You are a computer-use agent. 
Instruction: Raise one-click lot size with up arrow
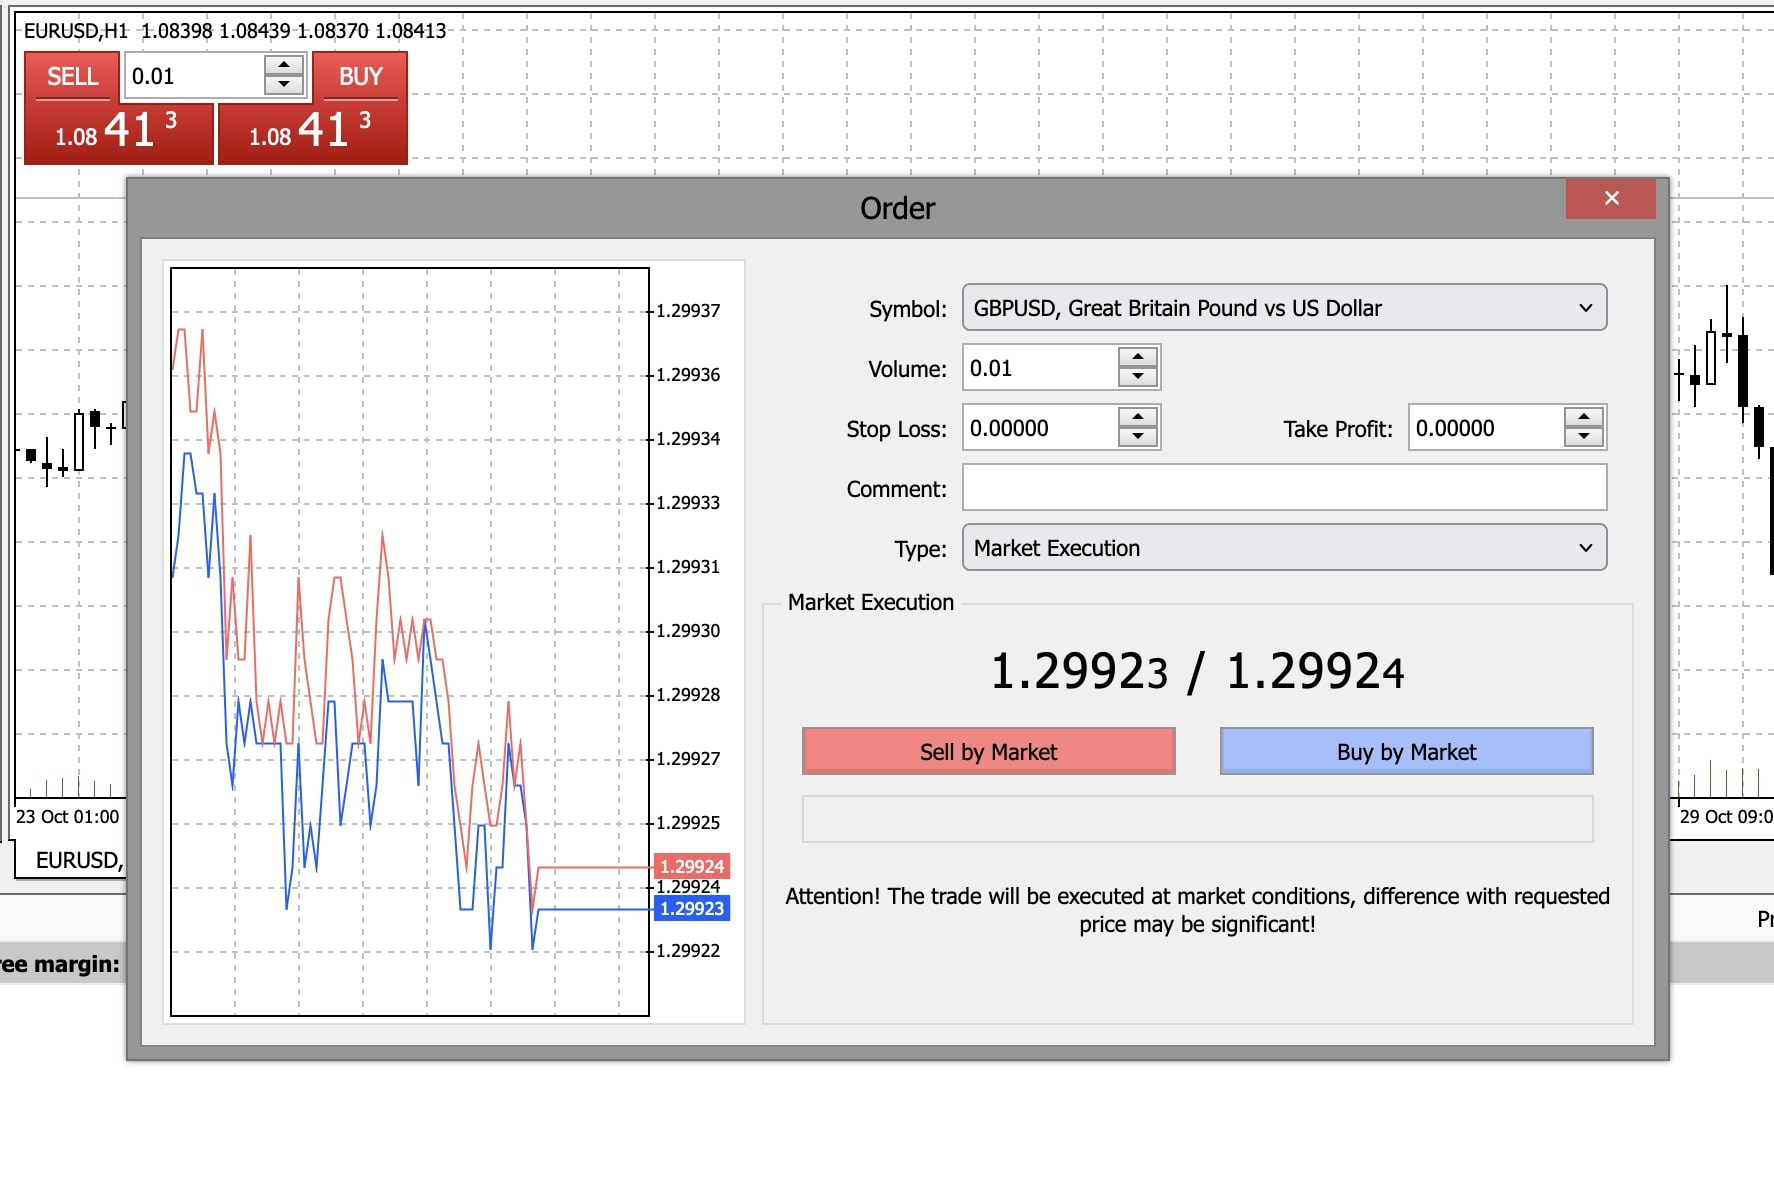284,65
